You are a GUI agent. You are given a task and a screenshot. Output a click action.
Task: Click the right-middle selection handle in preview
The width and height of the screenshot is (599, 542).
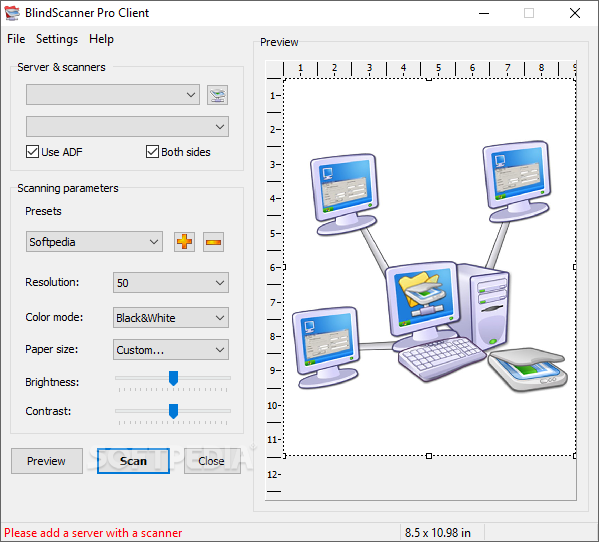[575, 267]
